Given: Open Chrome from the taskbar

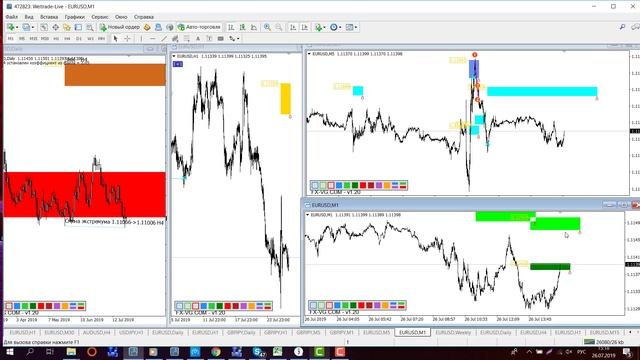Looking at the screenshot, I should (216, 352).
